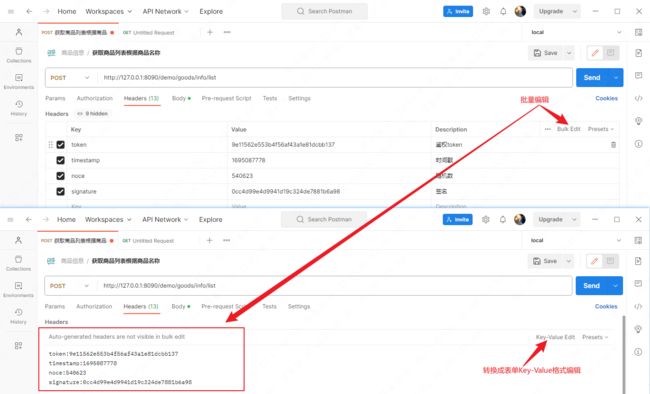This screenshot has width=650, height=394.
Task: Click the Search Postman box in the key-value table window
Action: point(324,12)
